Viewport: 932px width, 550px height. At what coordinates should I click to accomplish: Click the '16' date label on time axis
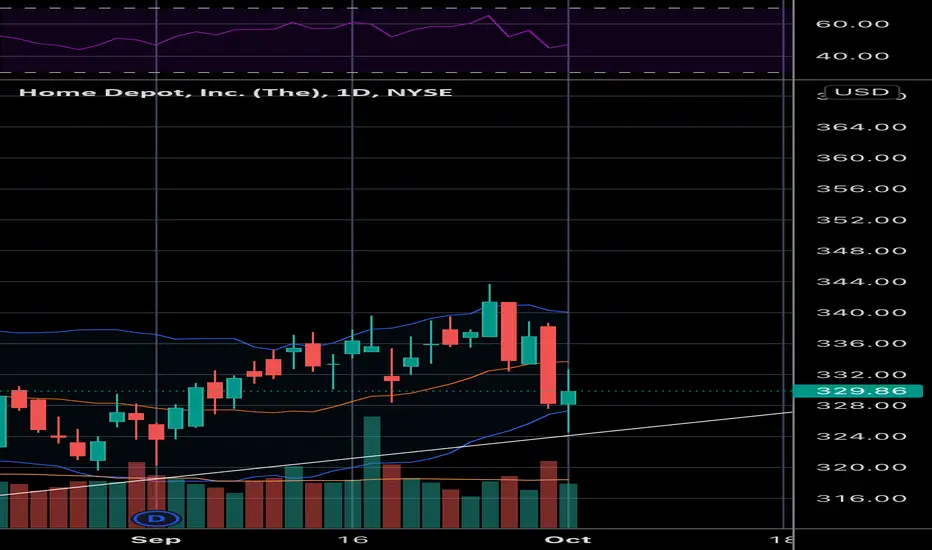pyautogui.click(x=352, y=539)
